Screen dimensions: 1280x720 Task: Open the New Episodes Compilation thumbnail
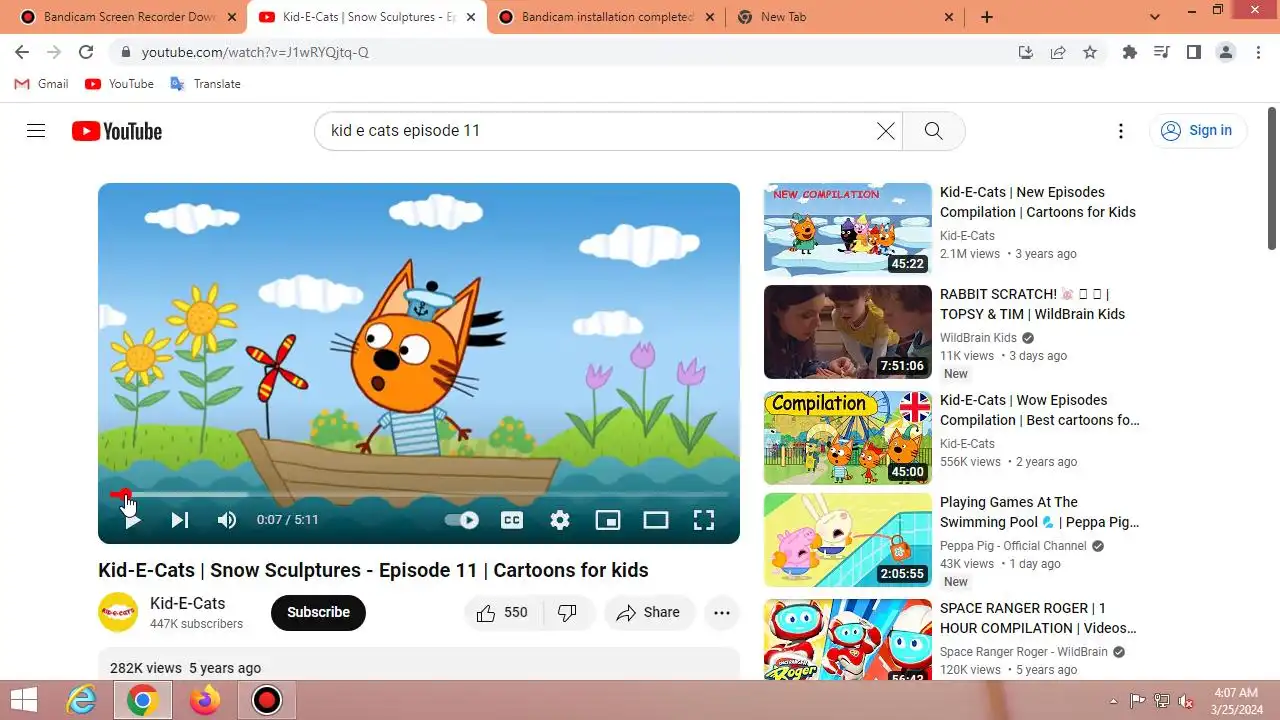[x=848, y=229]
